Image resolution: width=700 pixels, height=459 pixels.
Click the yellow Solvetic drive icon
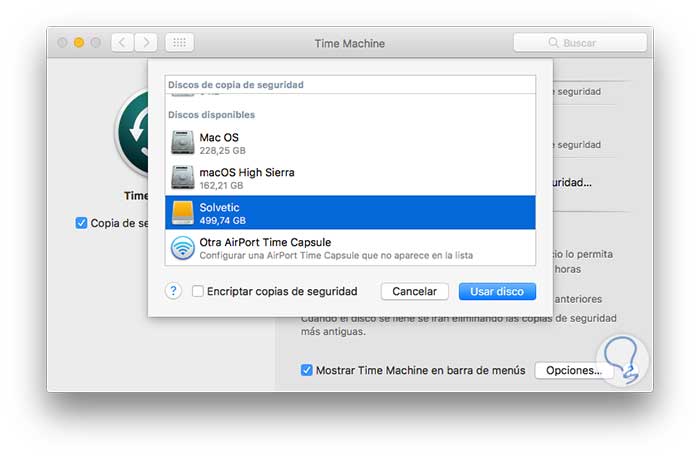(x=183, y=213)
